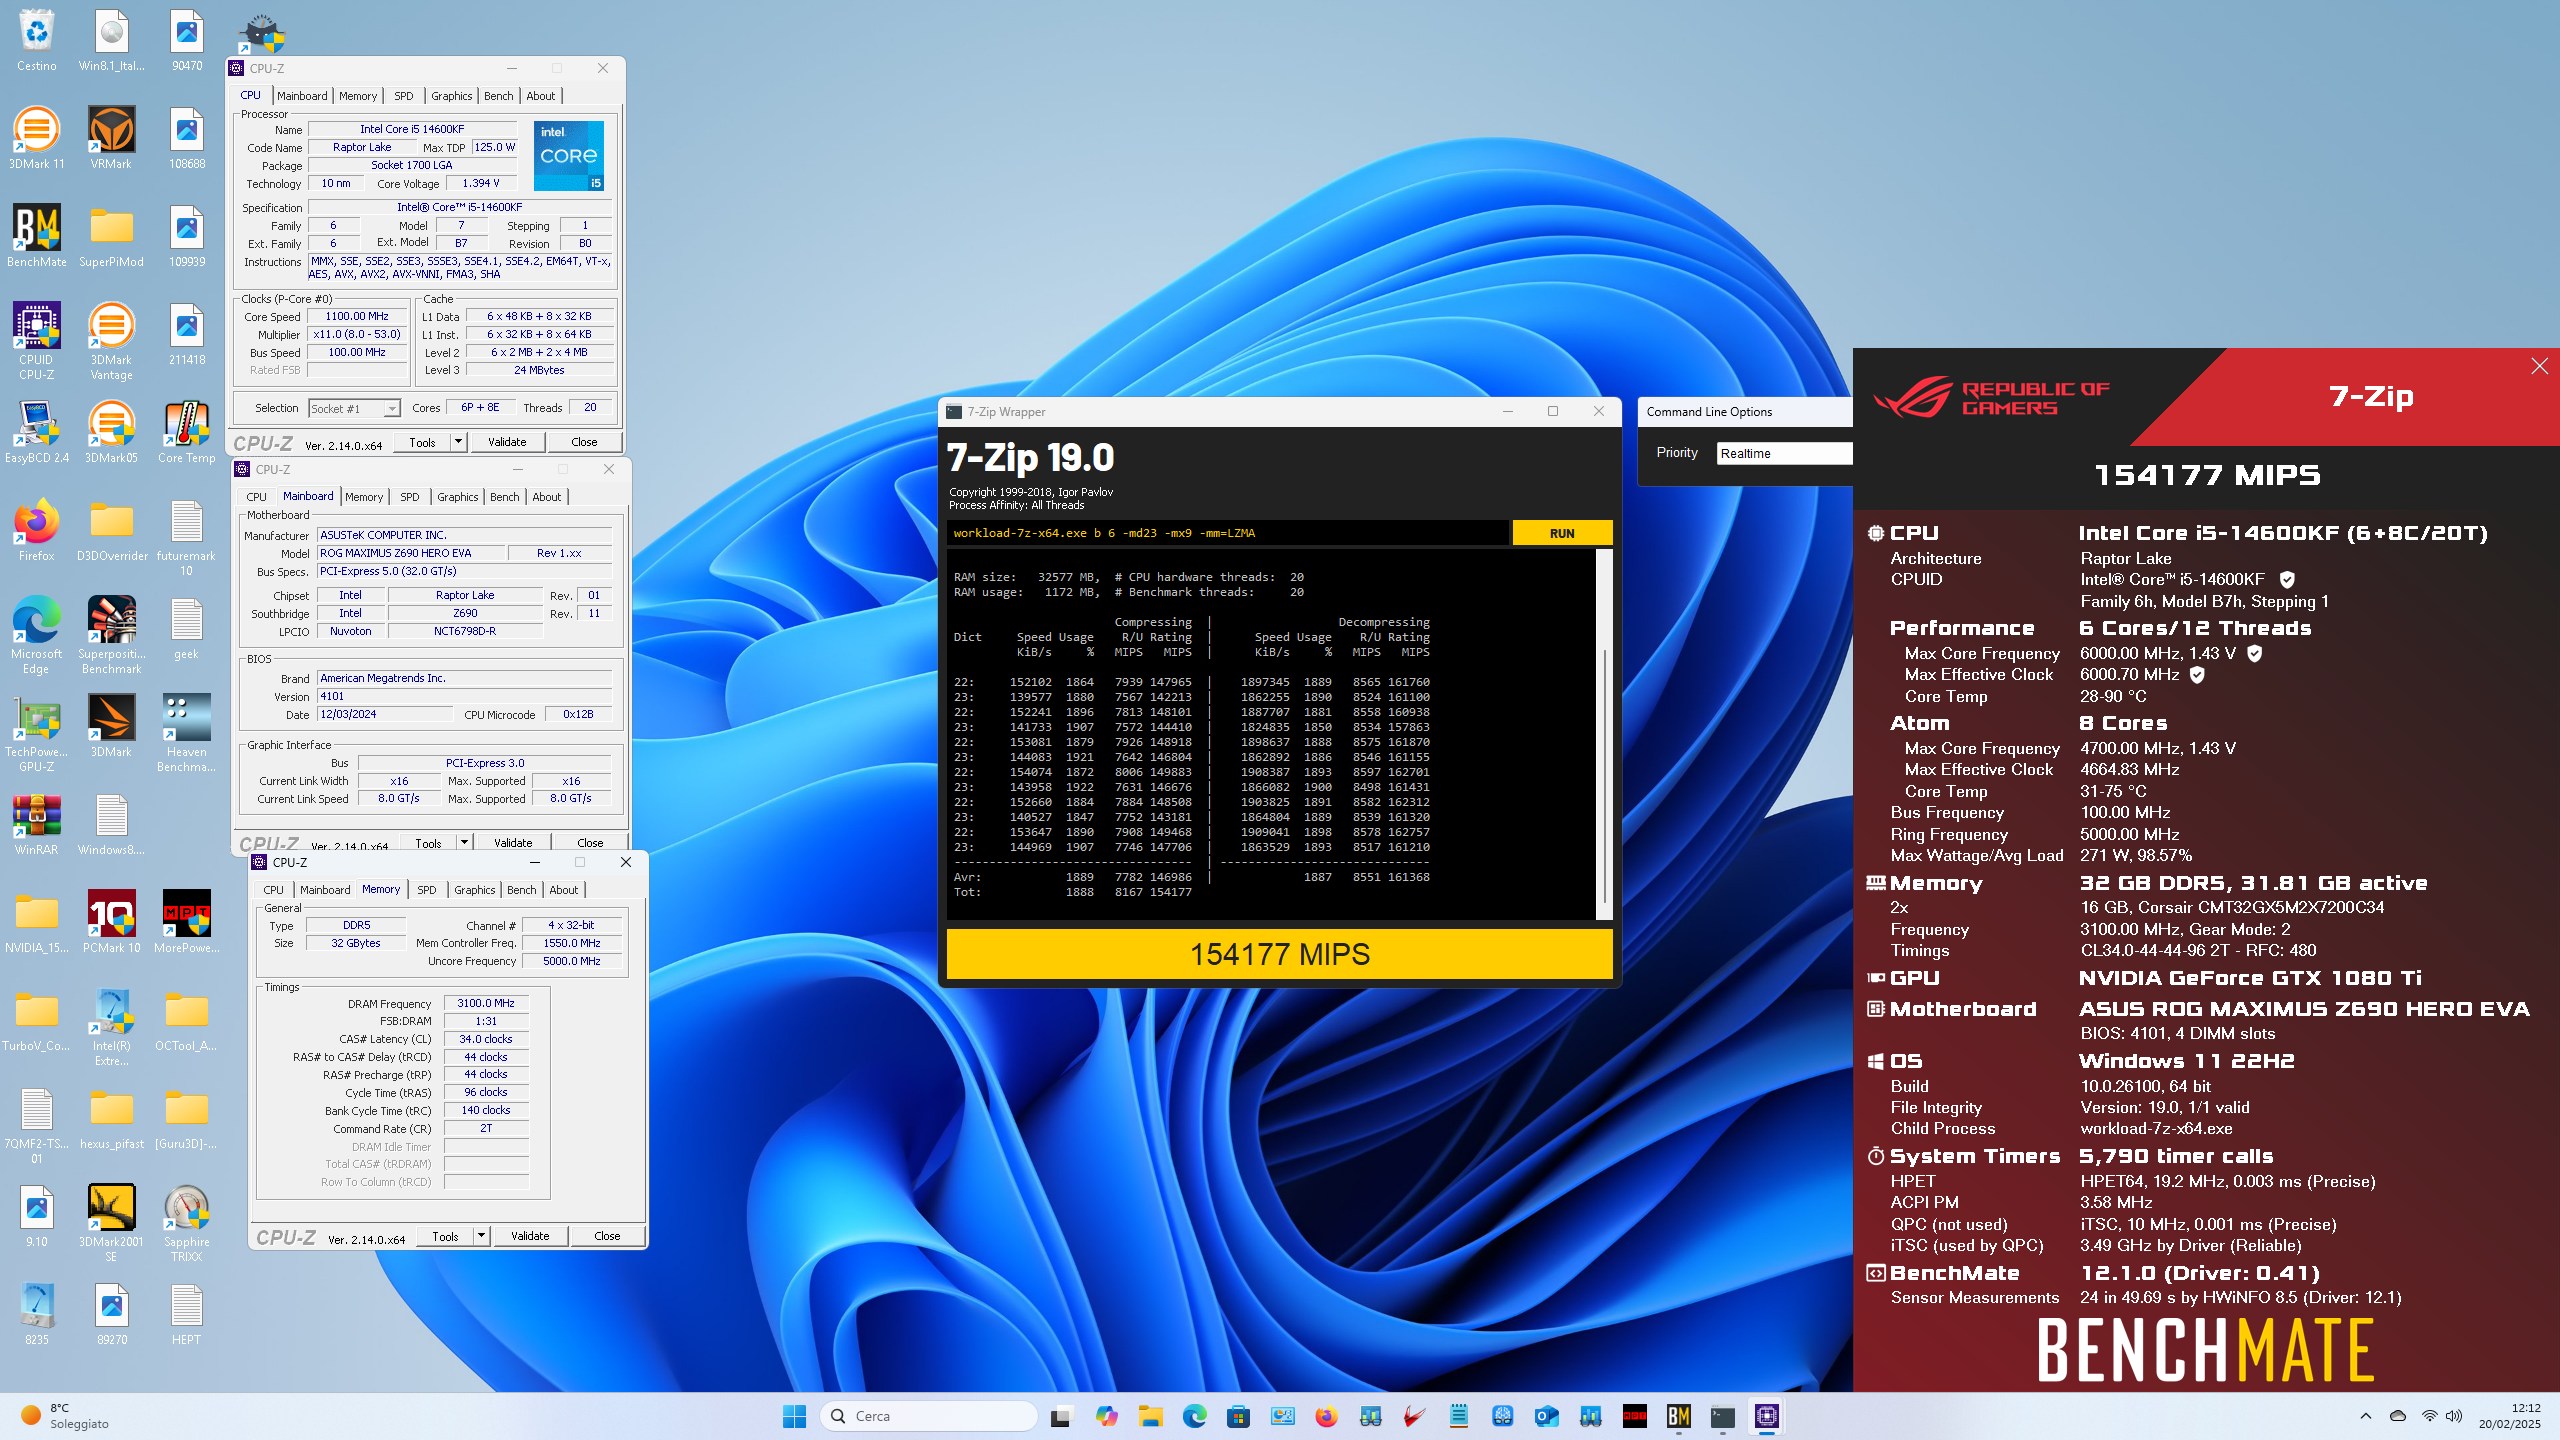Click Validate in the Memory CPU-Z window
This screenshot has width=2560, height=1440.
(x=530, y=1236)
